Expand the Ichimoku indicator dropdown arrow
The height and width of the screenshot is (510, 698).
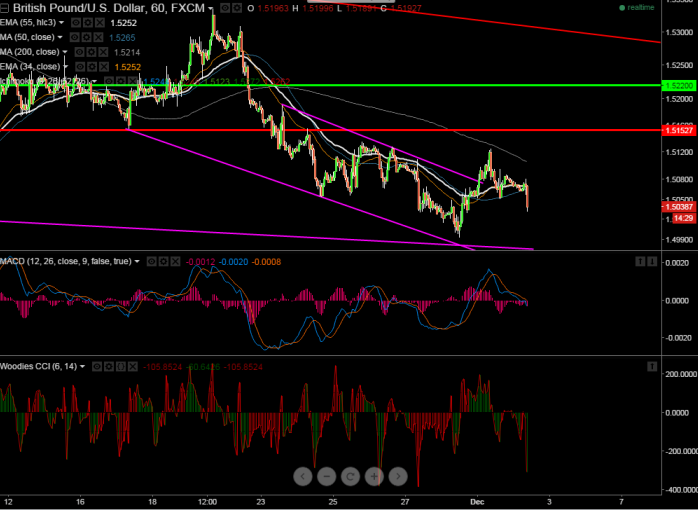pos(94,81)
